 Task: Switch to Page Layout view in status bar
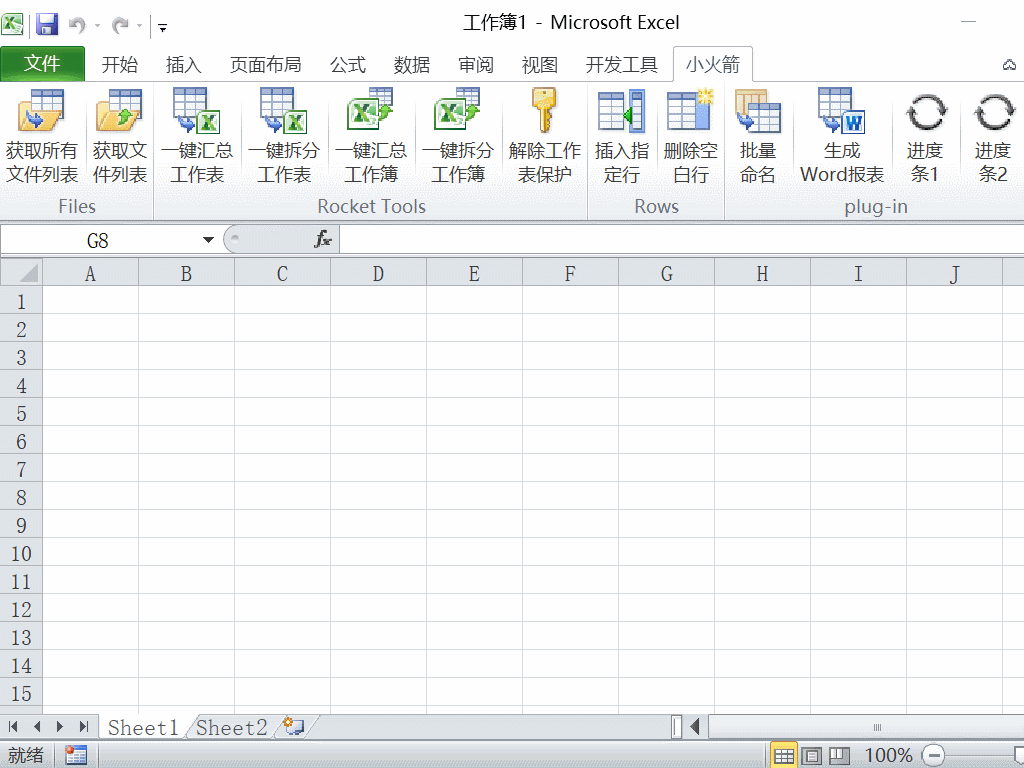(x=812, y=756)
